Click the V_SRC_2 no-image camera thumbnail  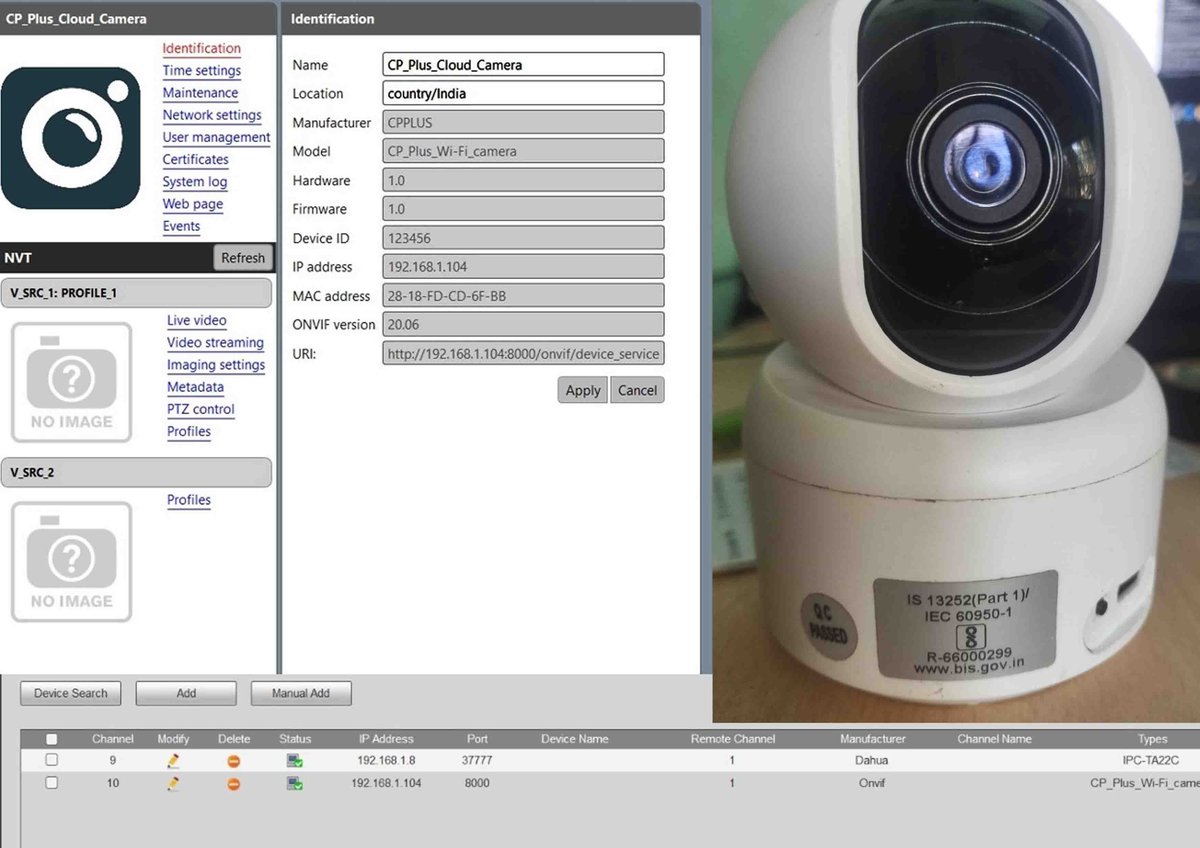click(x=71, y=562)
